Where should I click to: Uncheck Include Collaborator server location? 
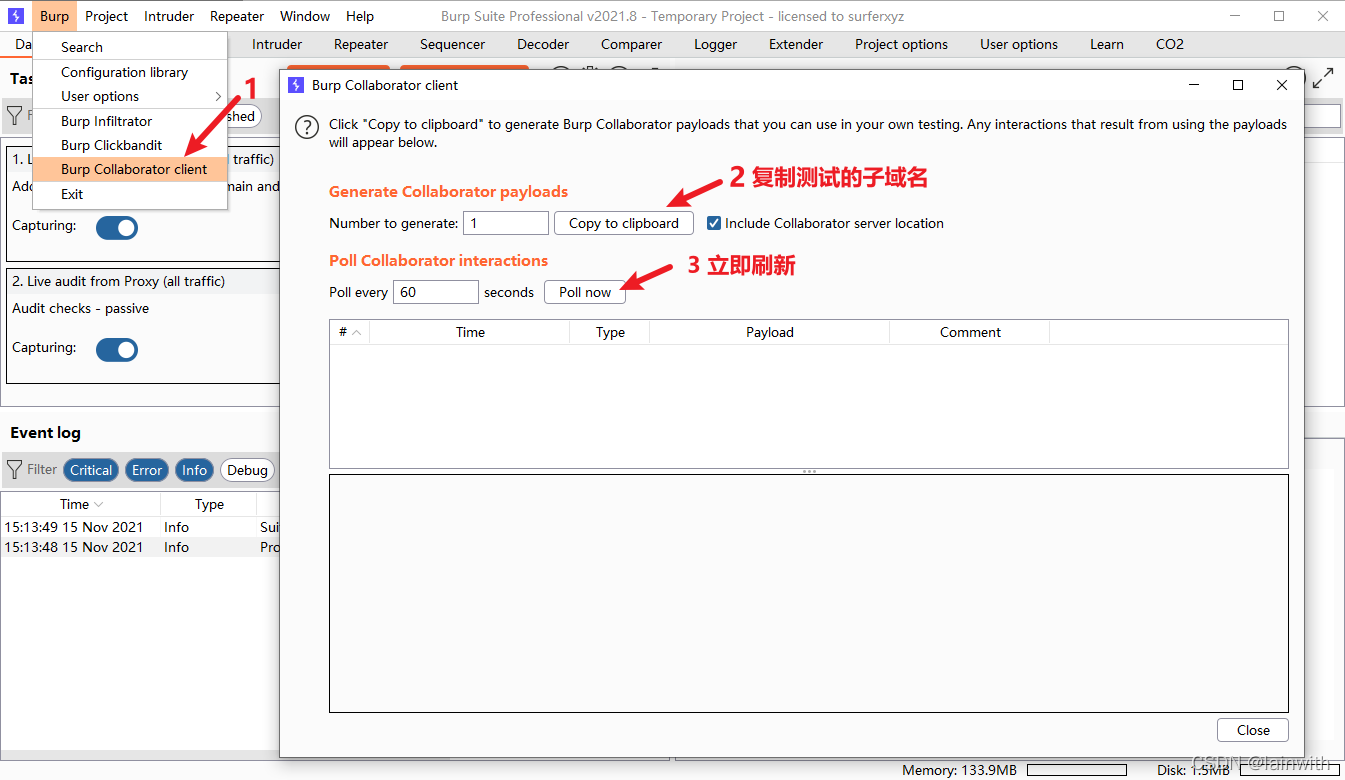[x=714, y=223]
